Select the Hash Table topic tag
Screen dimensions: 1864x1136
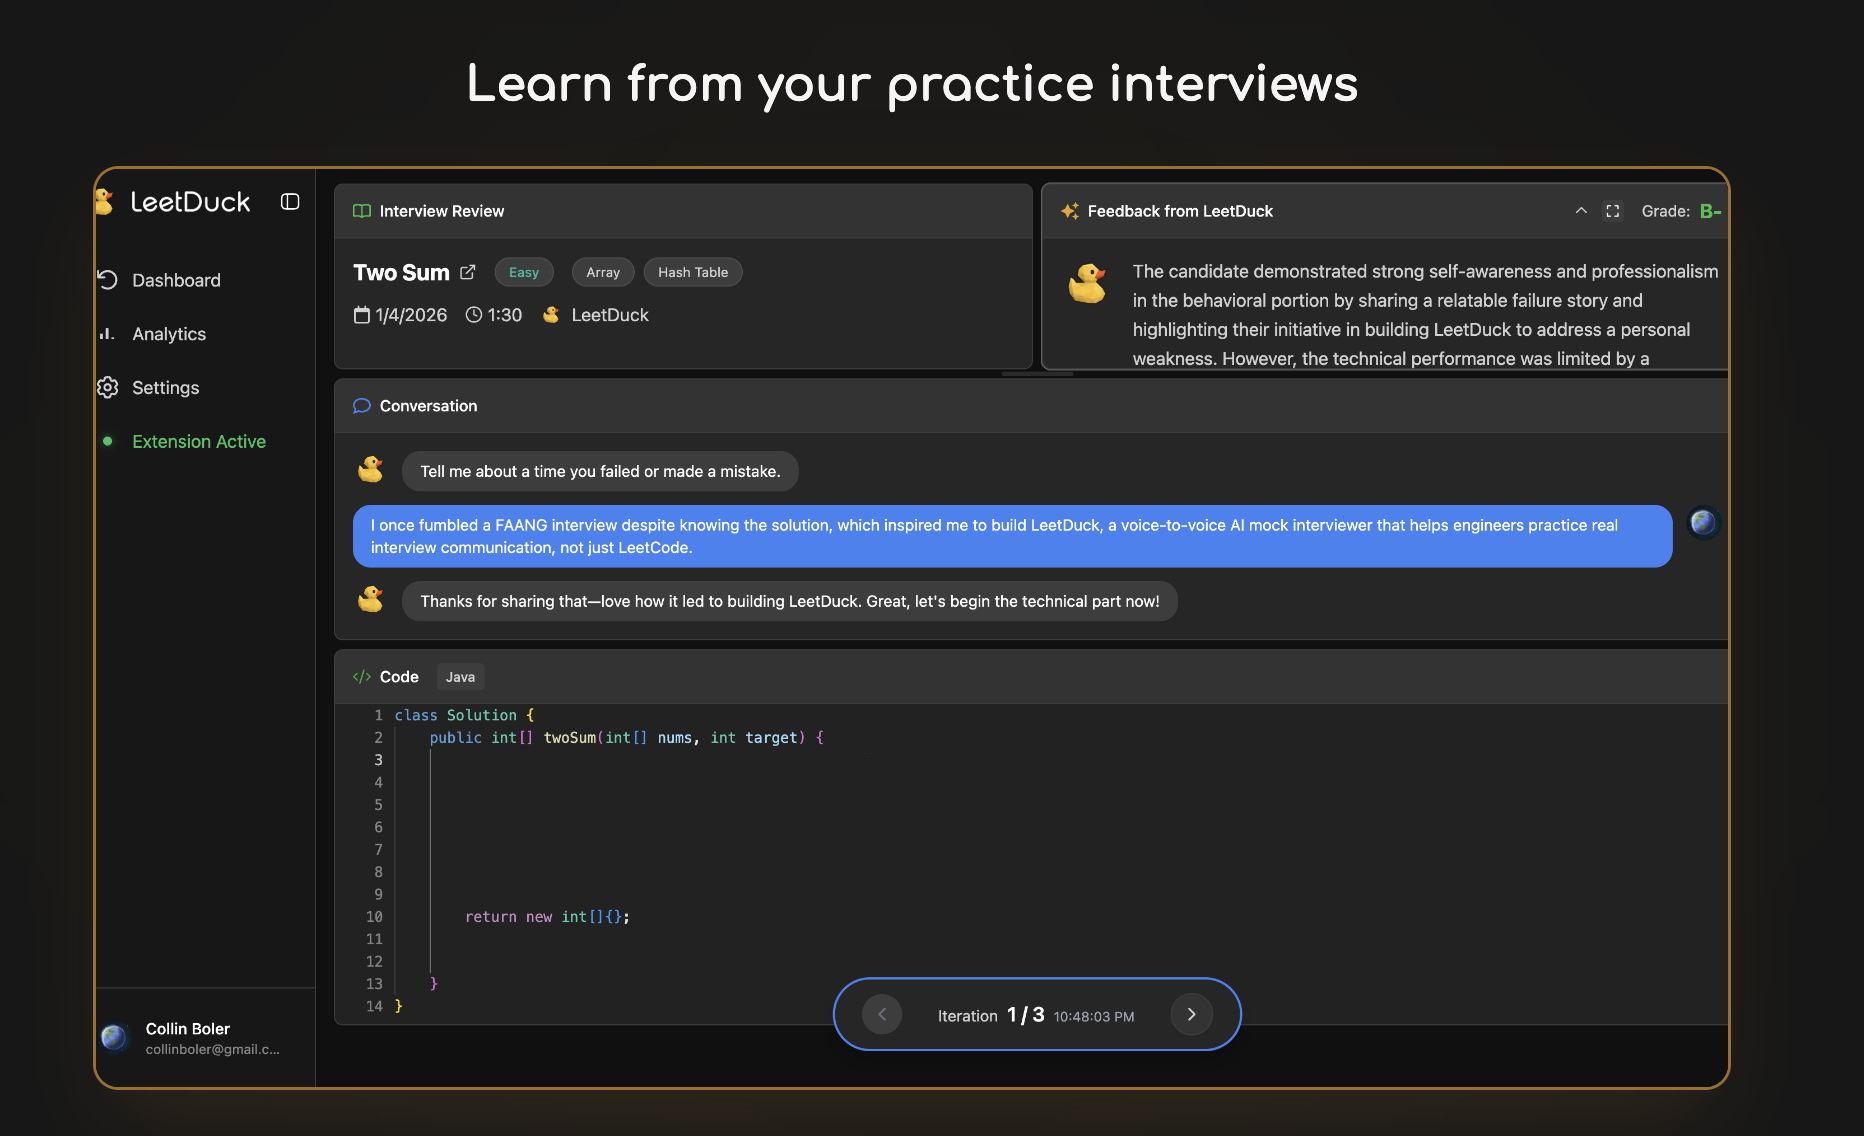click(x=693, y=272)
